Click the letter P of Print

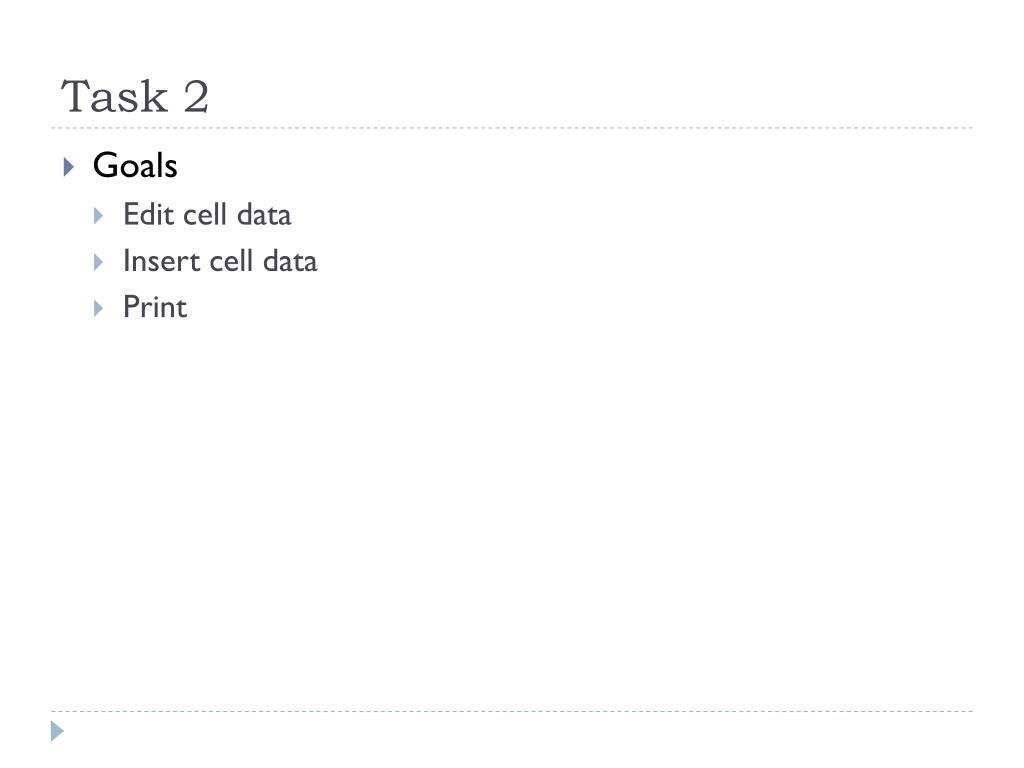132,307
